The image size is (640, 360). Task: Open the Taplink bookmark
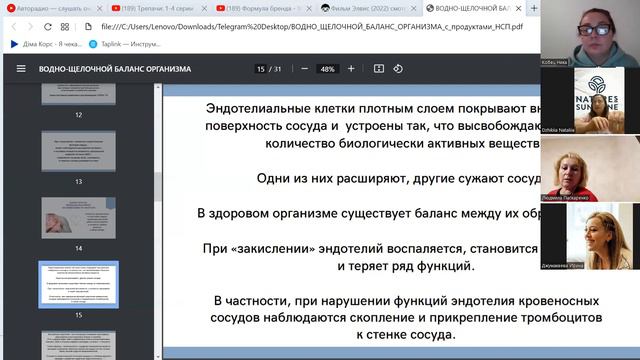pyautogui.click(x=124, y=44)
